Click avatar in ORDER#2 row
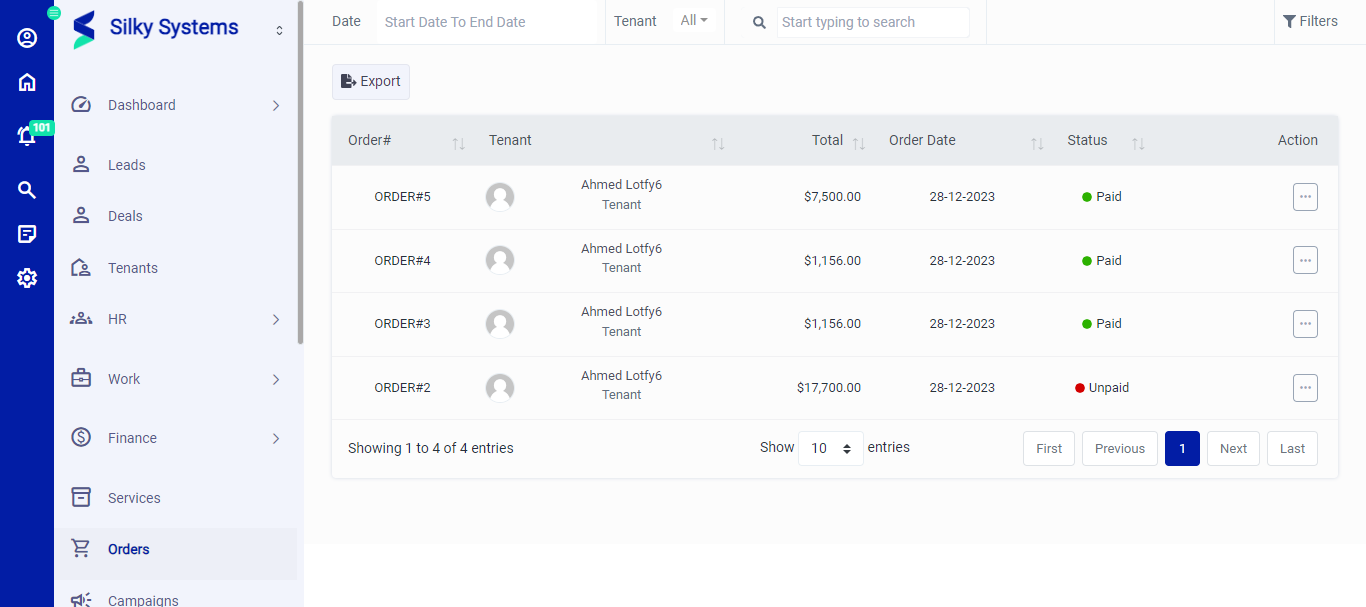Viewport: 1366px width, 607px height. click(500, 388)
